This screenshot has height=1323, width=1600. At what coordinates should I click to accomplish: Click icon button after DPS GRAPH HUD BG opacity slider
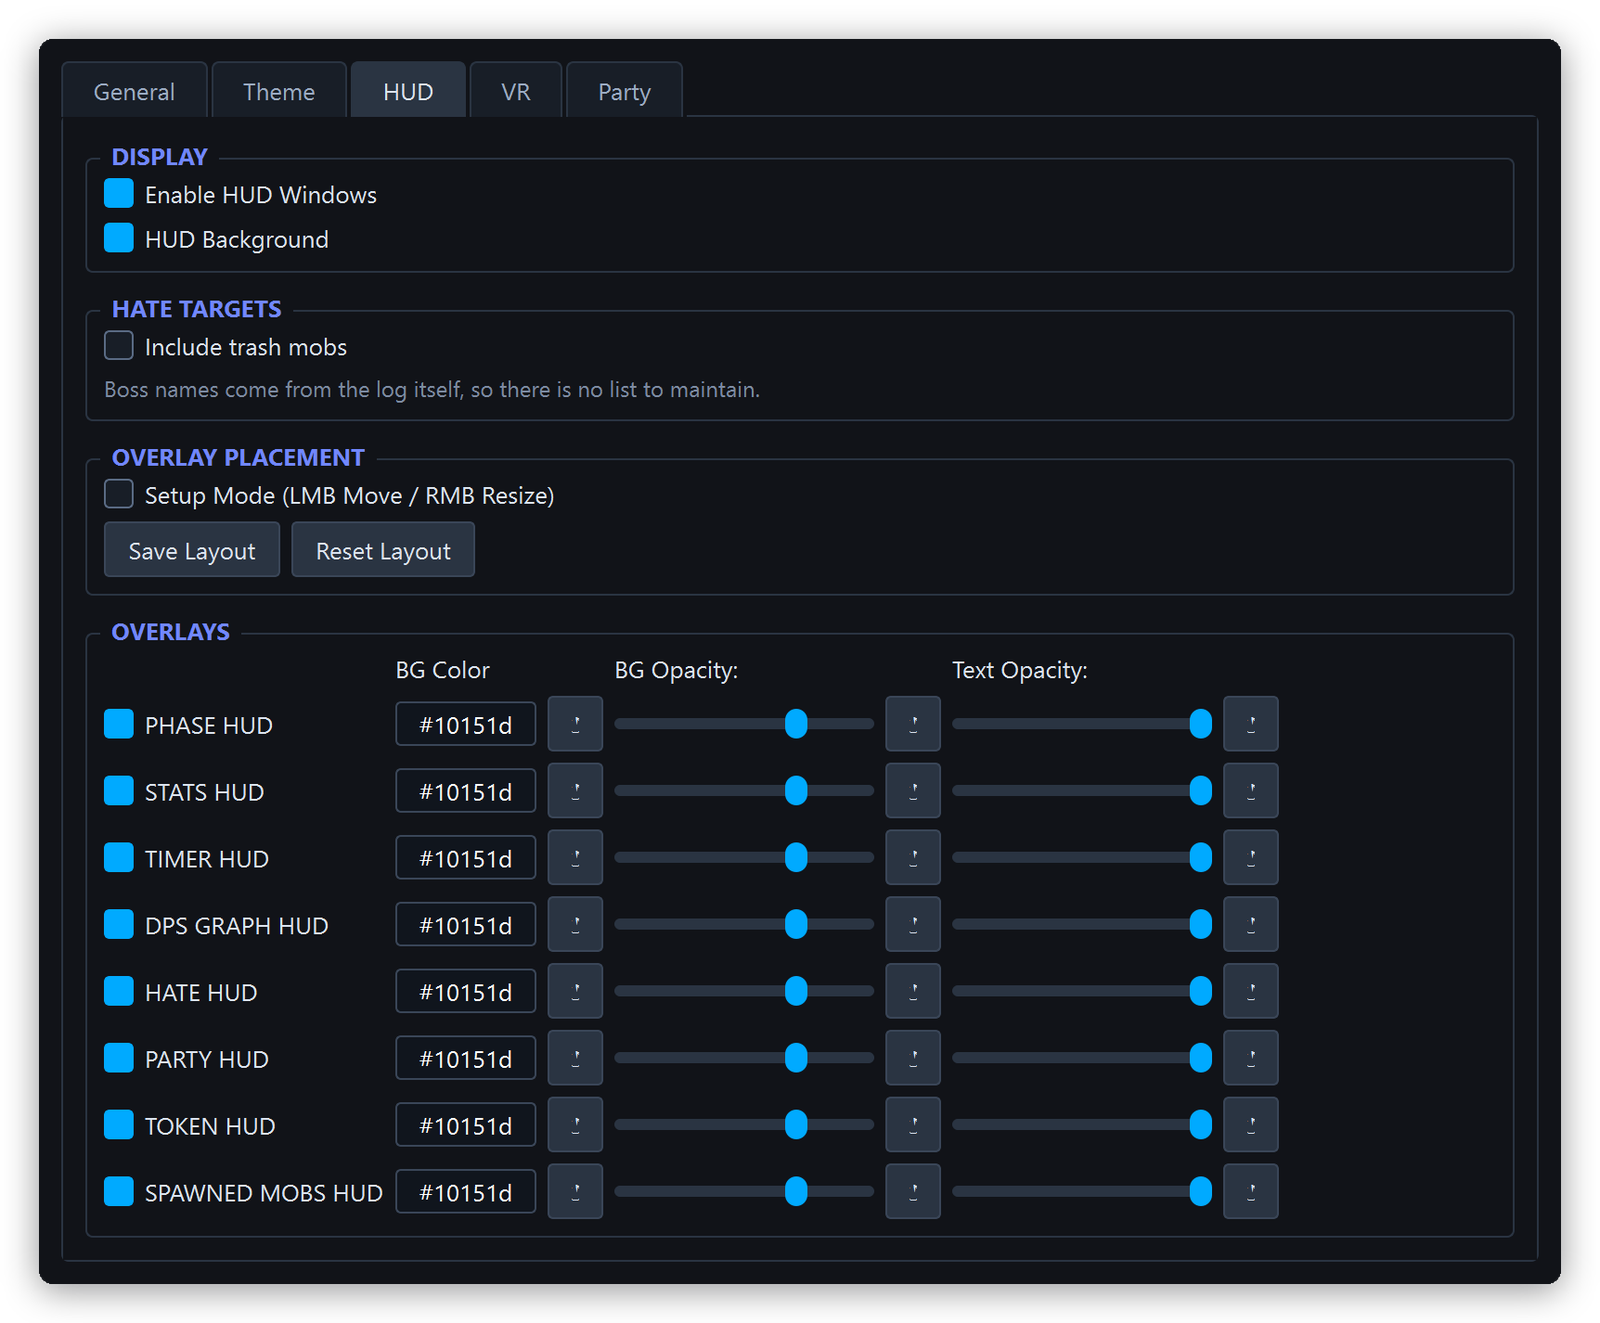pos(913,925)
